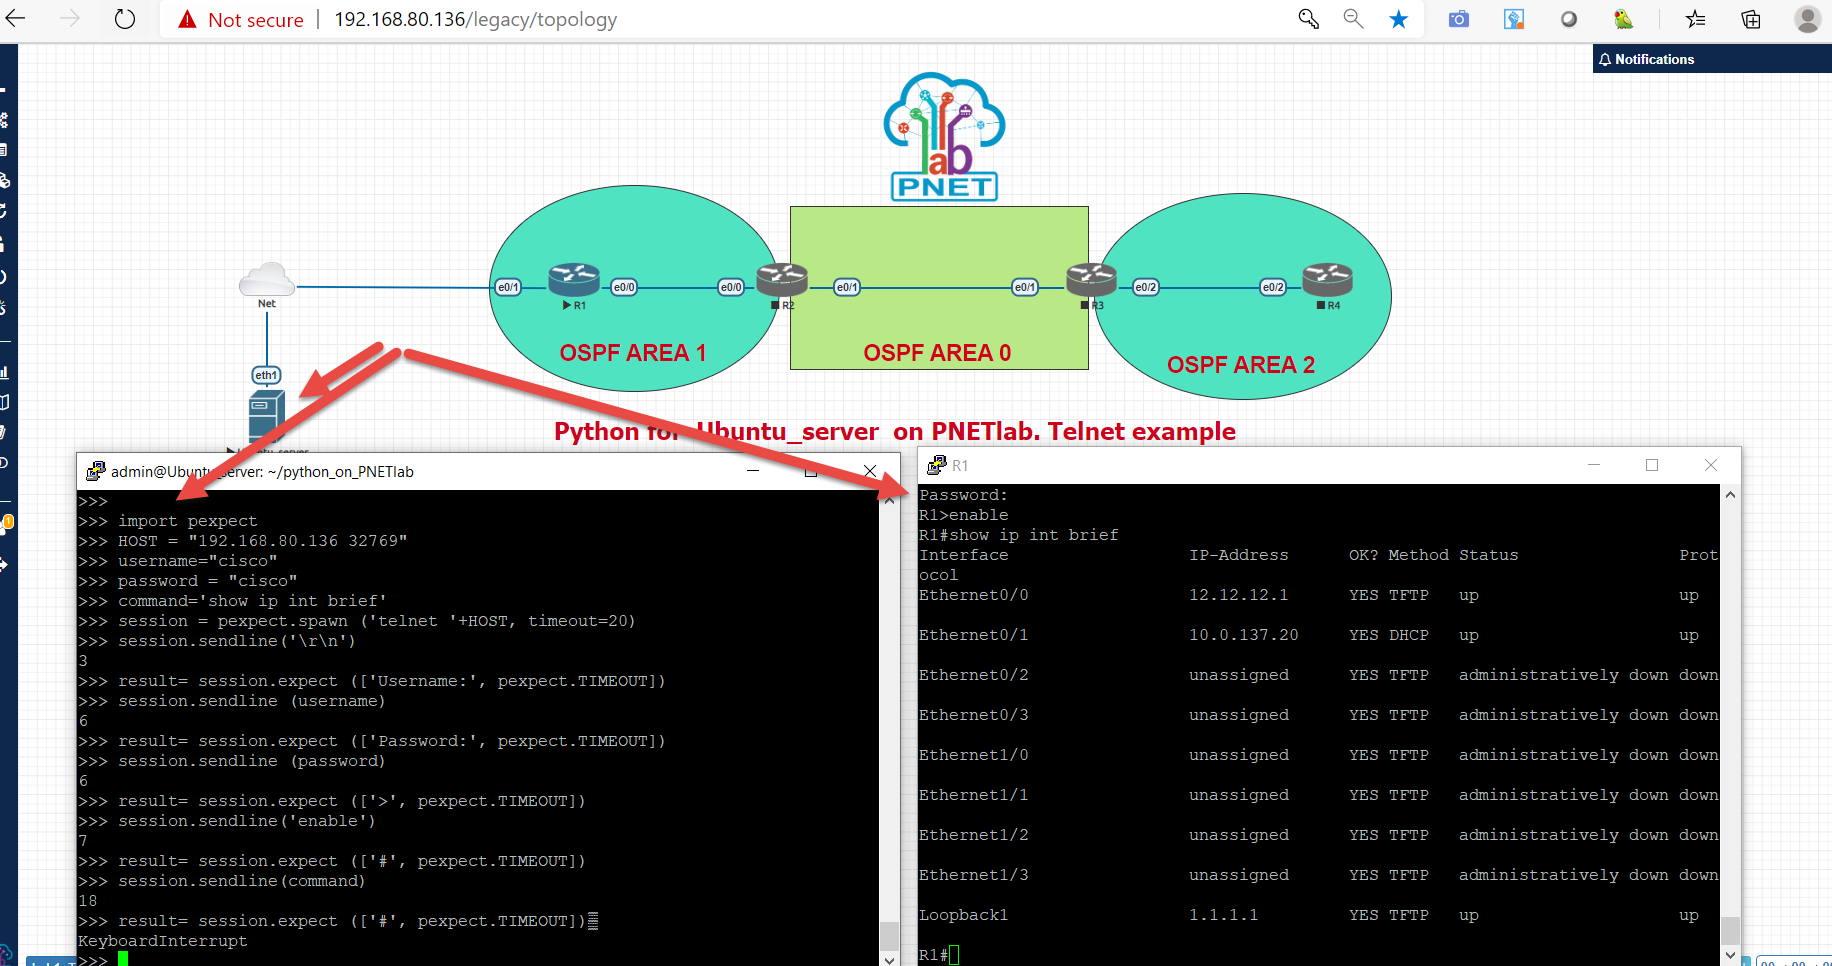Click the URL field showing 192.168.80.136/legacy/topology
This screenshot has height=966, width=1832.
pyautogui.click(x=476, y=19)
